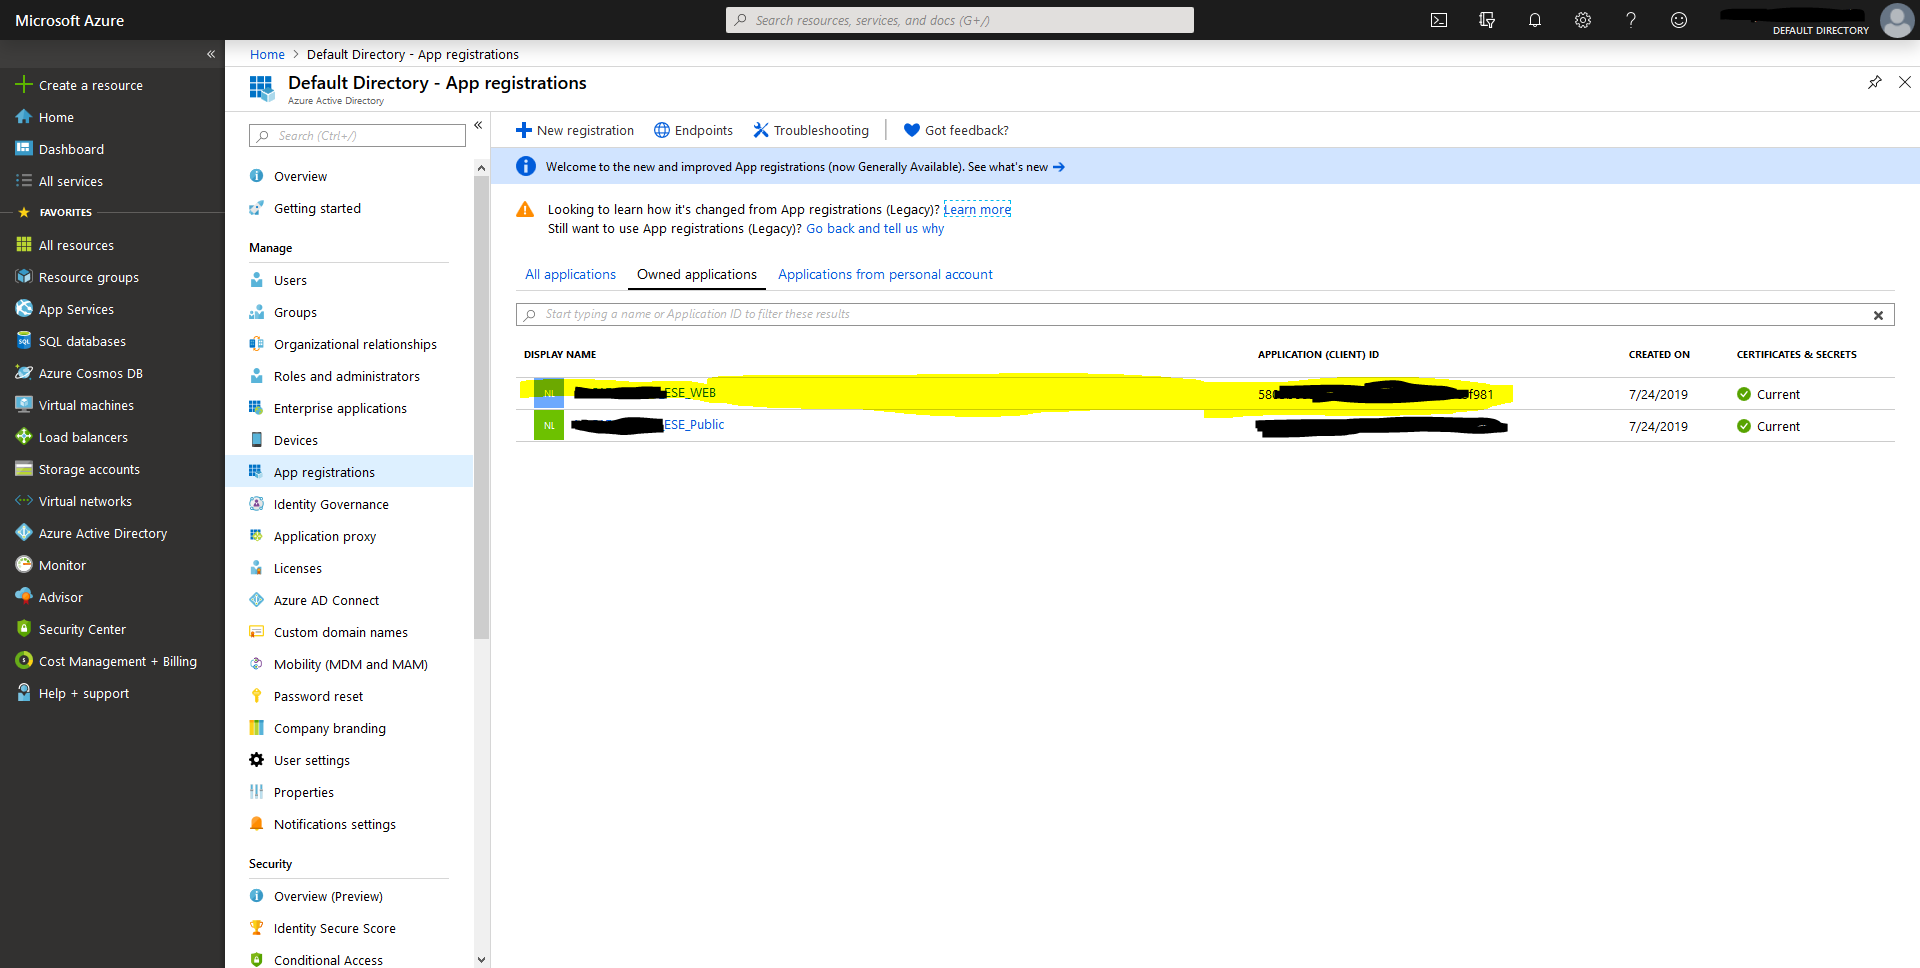Switch to All applications tab

[570, 274]
